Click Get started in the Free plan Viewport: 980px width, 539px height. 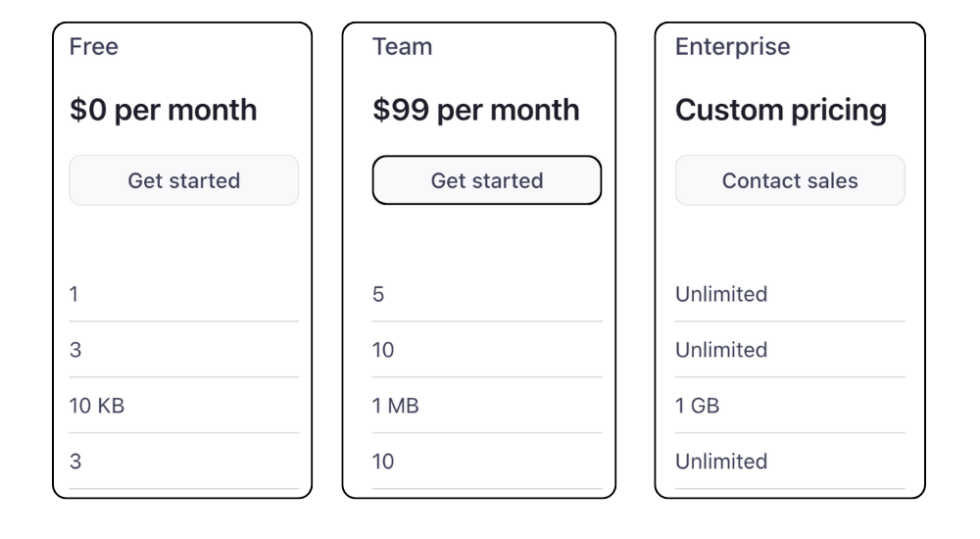pos(183,181)
